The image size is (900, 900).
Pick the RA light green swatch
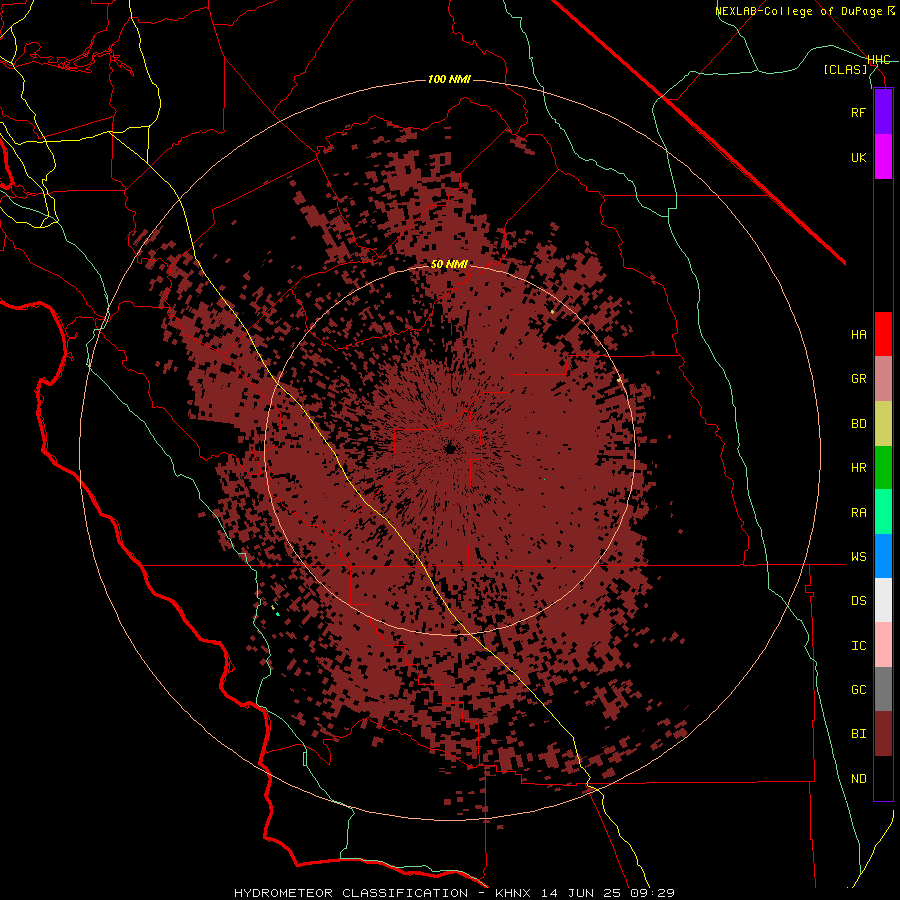tap(883, 512)
